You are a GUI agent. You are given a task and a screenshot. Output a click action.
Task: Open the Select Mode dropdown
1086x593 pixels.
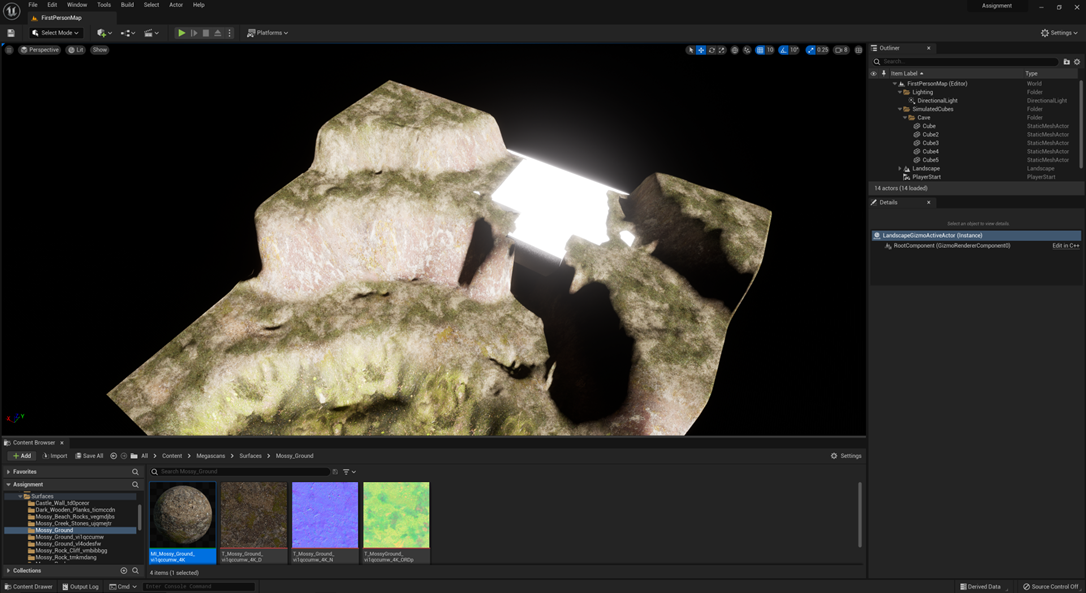(56, 33)
